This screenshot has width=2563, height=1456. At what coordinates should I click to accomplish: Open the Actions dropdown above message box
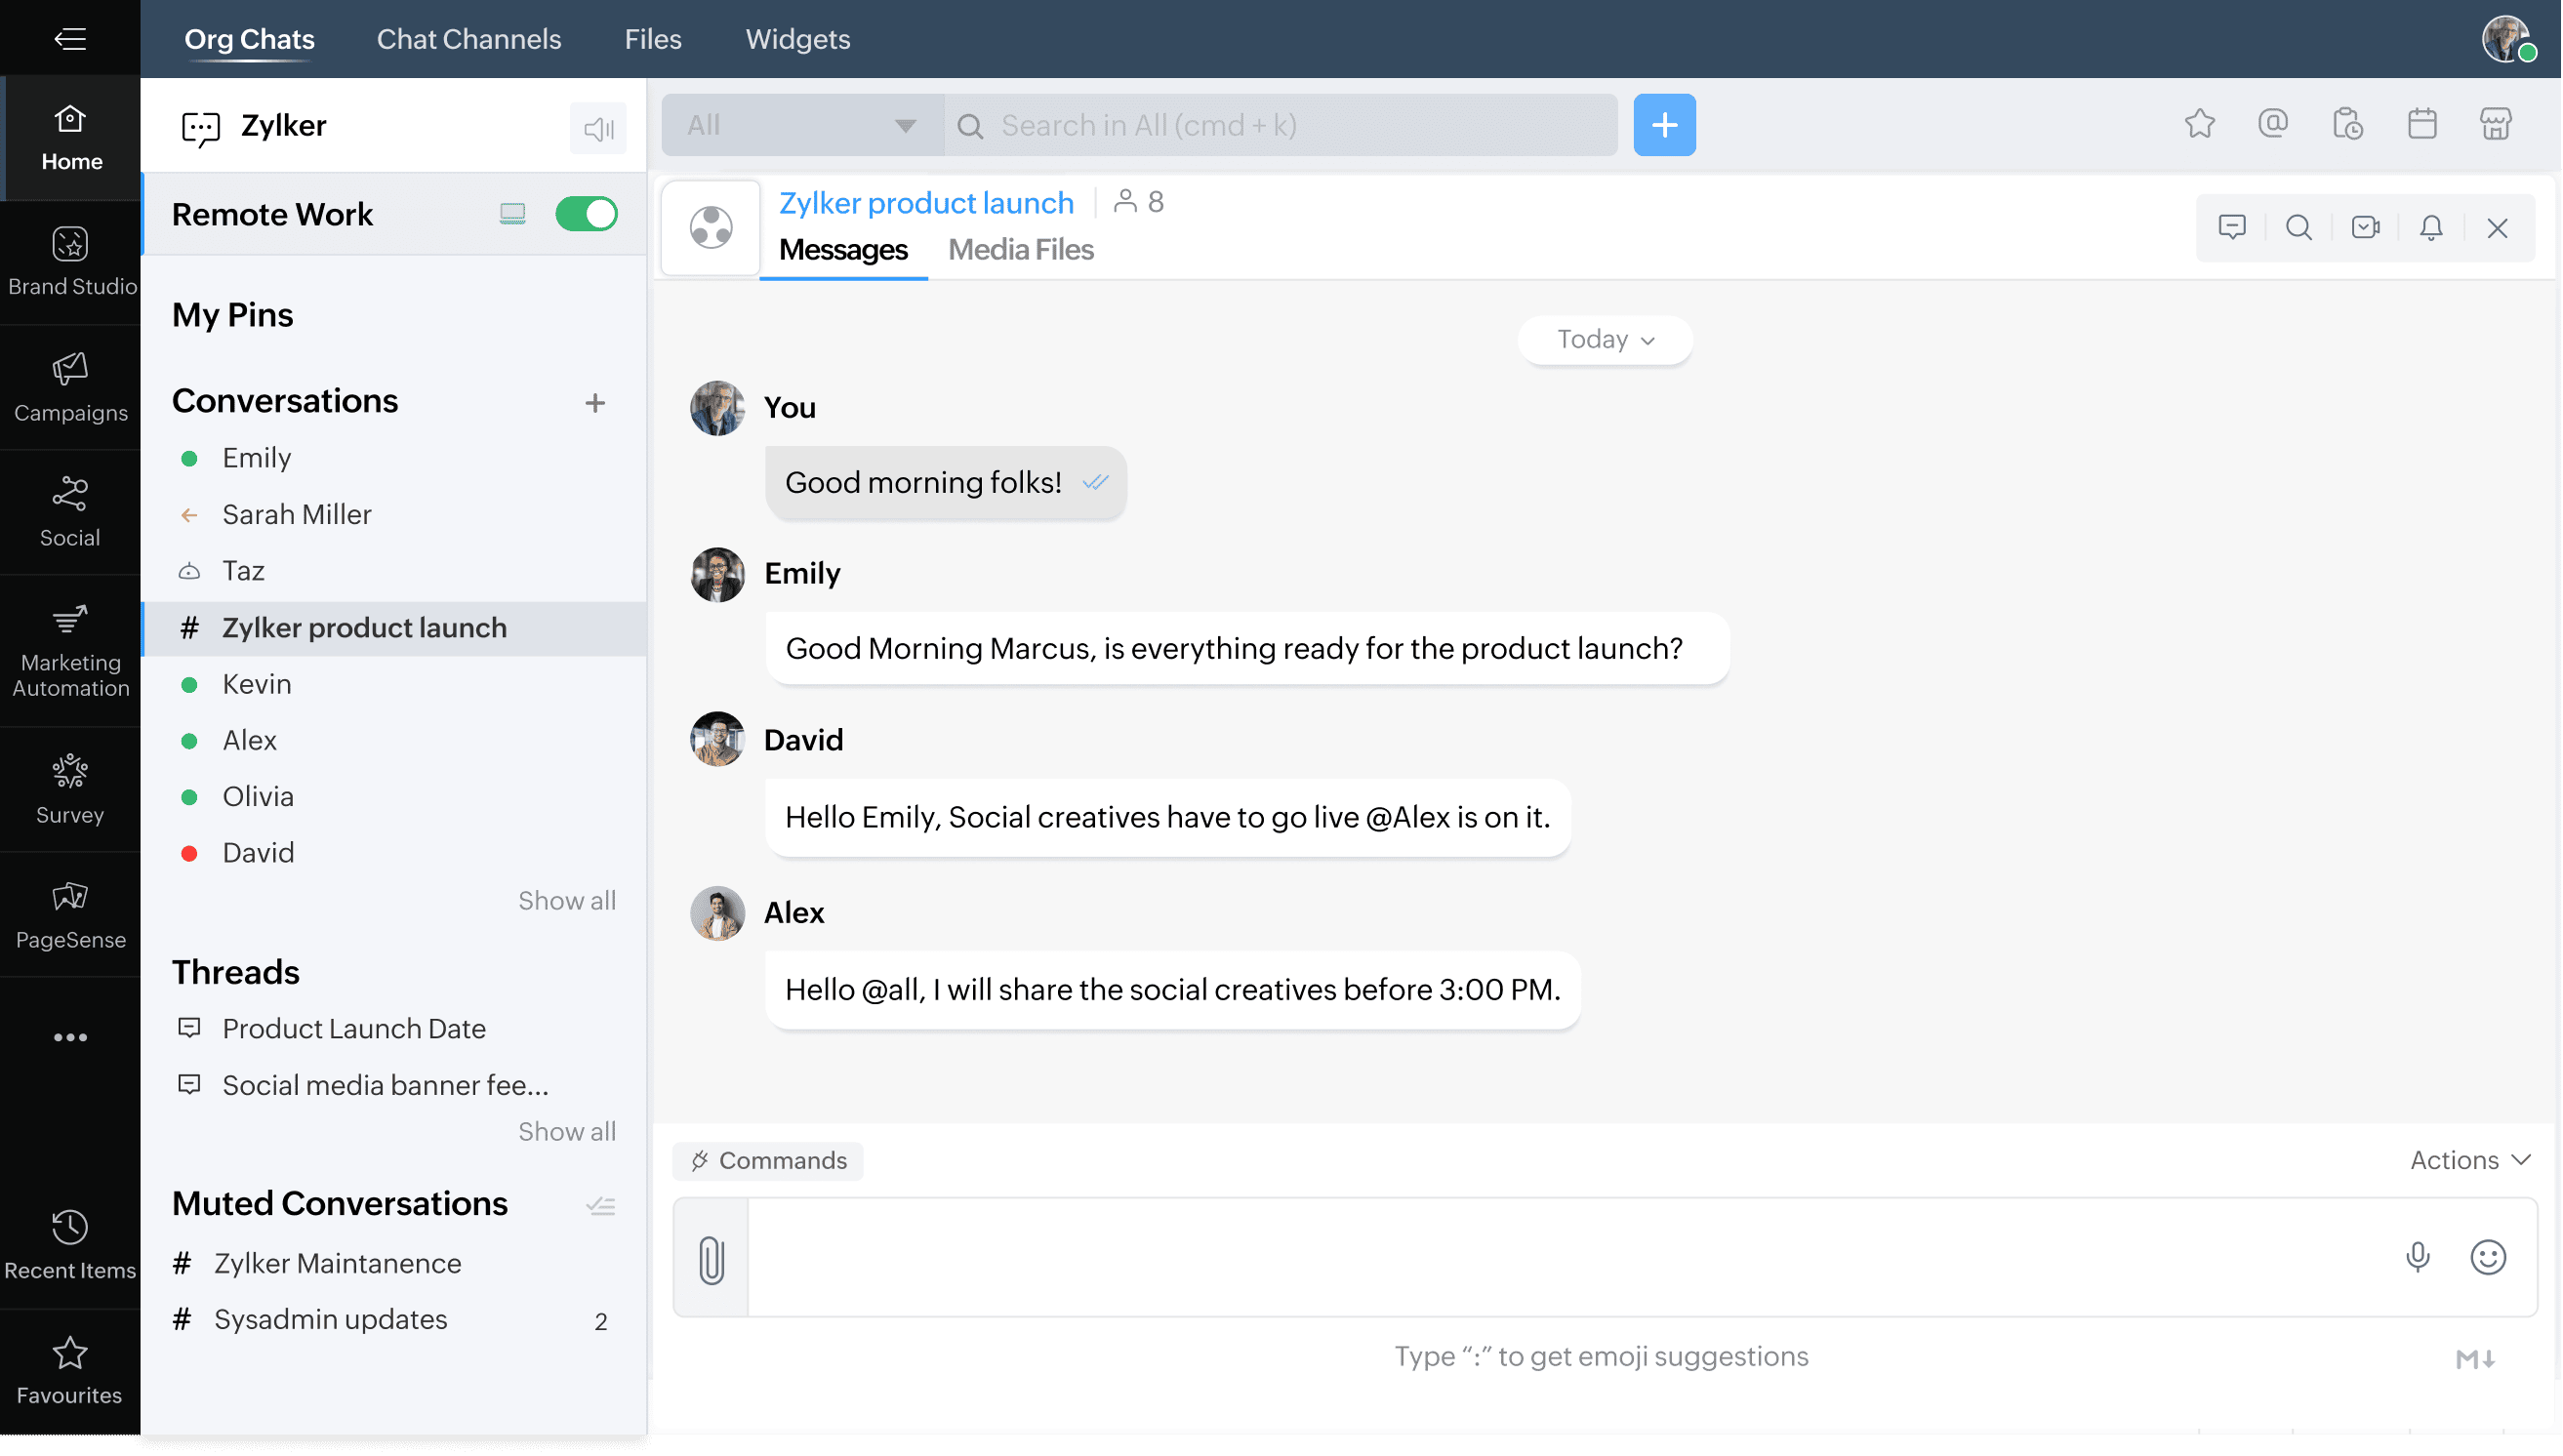point(2470,1161)
